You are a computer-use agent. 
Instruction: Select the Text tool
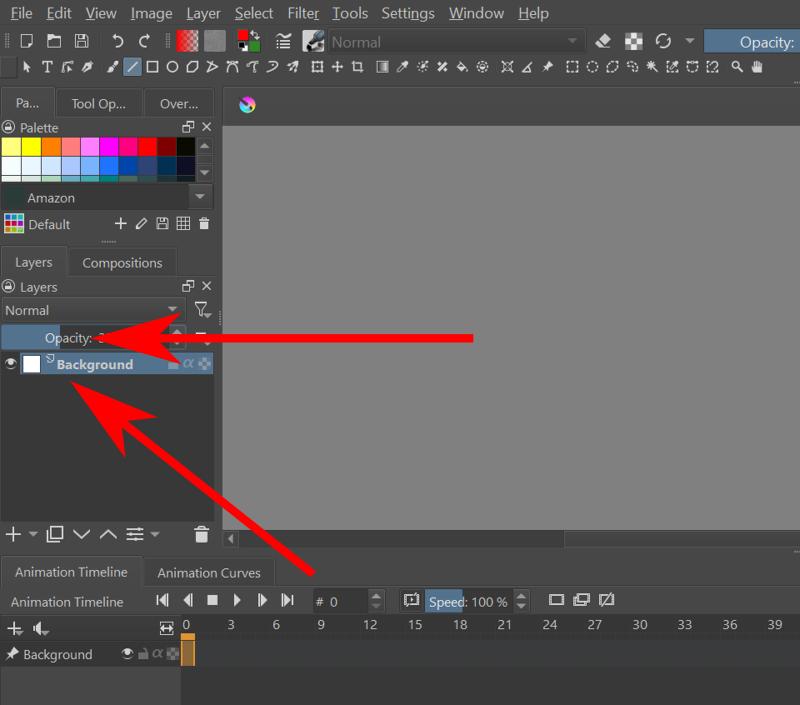pyautogui.click(x=47, y=67)
